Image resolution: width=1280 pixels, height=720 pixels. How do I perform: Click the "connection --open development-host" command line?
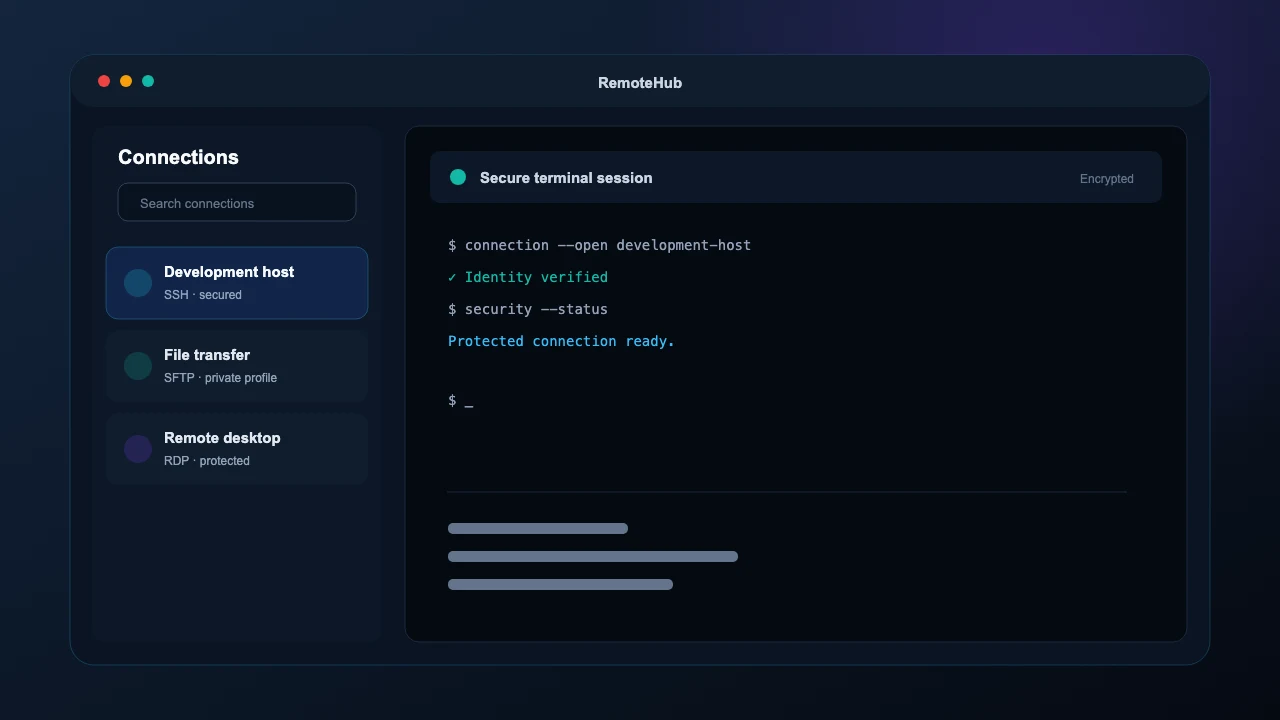pyautogui.click(x=599, y=245)
